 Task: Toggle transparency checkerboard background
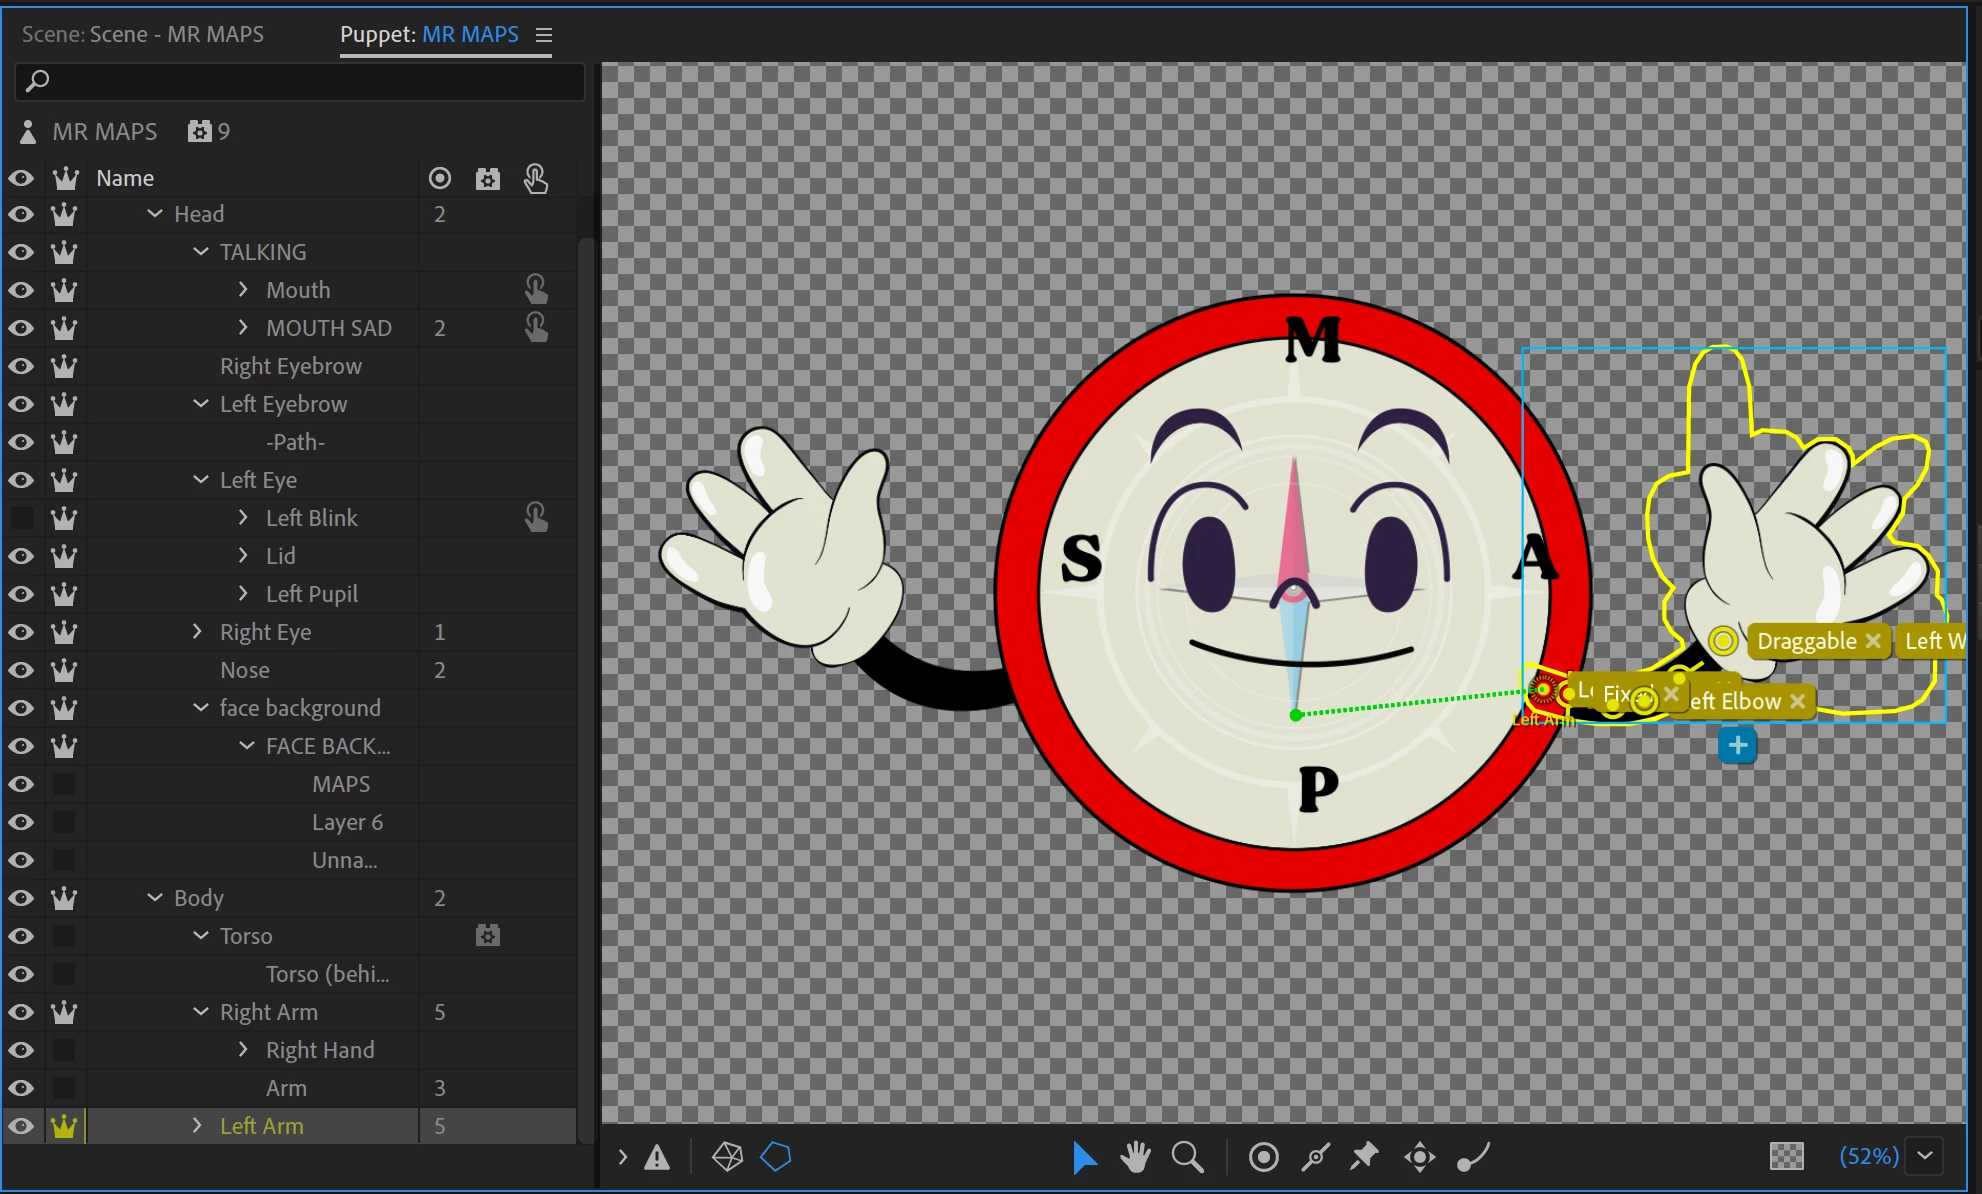(x=1786, y=1157)
